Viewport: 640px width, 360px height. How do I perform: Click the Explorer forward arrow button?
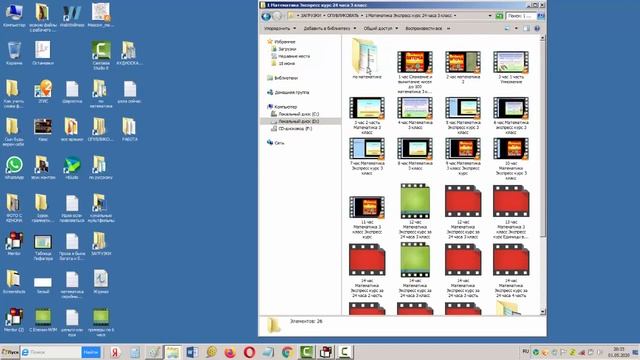pyautogui.click(x=277, y=16)
